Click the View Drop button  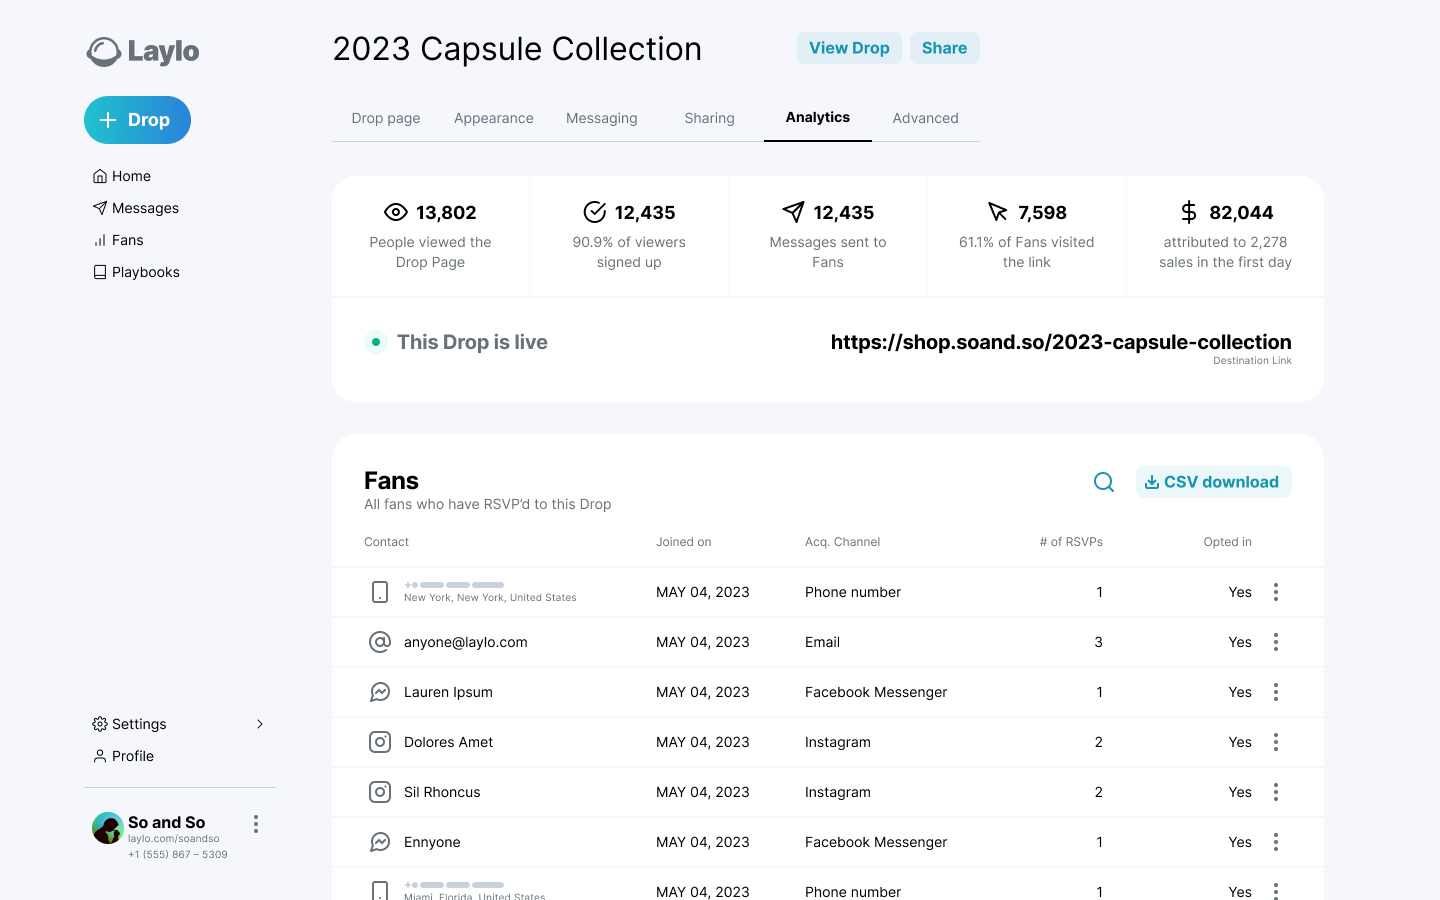849,48
